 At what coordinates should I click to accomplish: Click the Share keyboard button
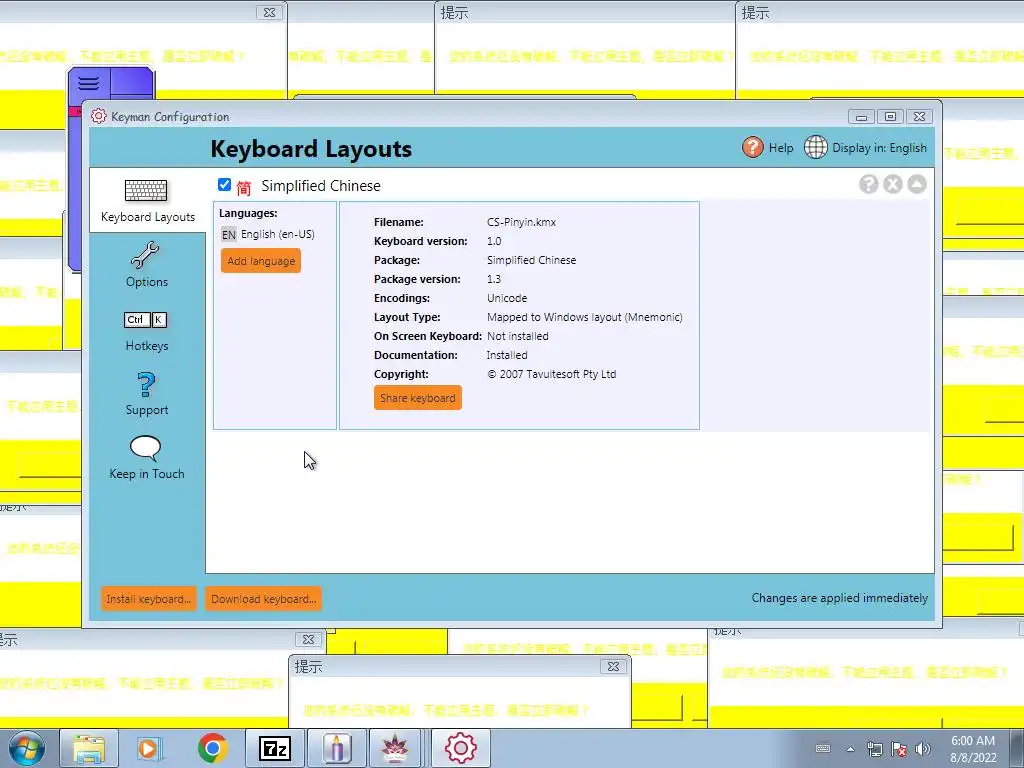418,398
